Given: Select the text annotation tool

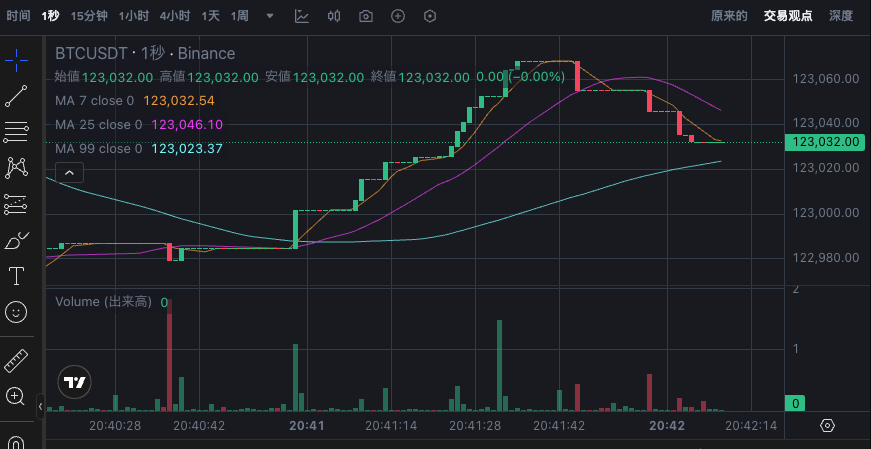Looking at the screenshot, I should 17,276.
